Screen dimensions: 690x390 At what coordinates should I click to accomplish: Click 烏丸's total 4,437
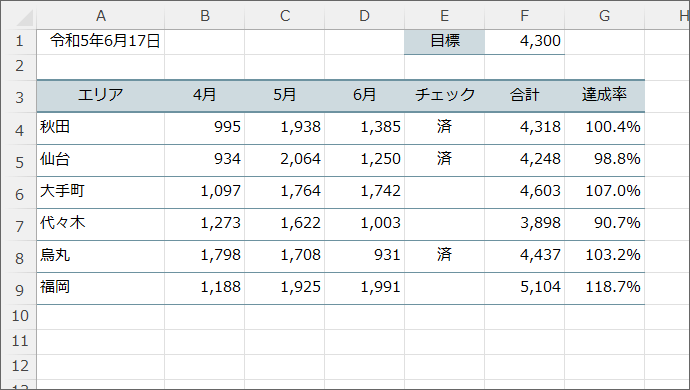tap(525, 257)
